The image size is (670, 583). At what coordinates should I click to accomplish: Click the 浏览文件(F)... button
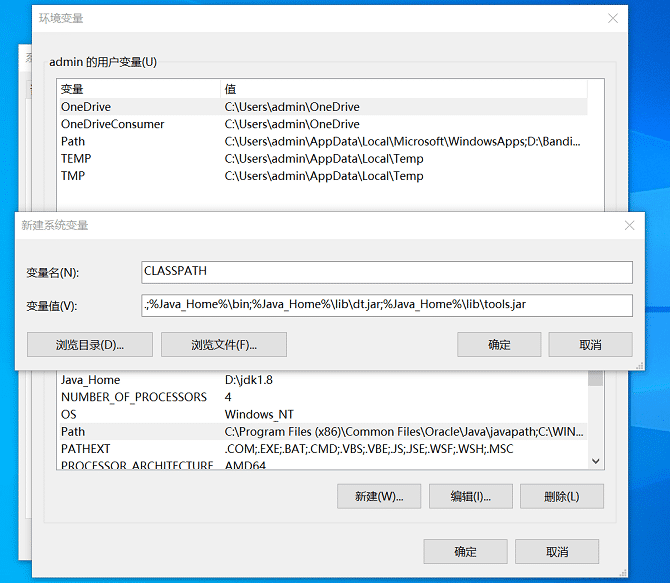224,344
